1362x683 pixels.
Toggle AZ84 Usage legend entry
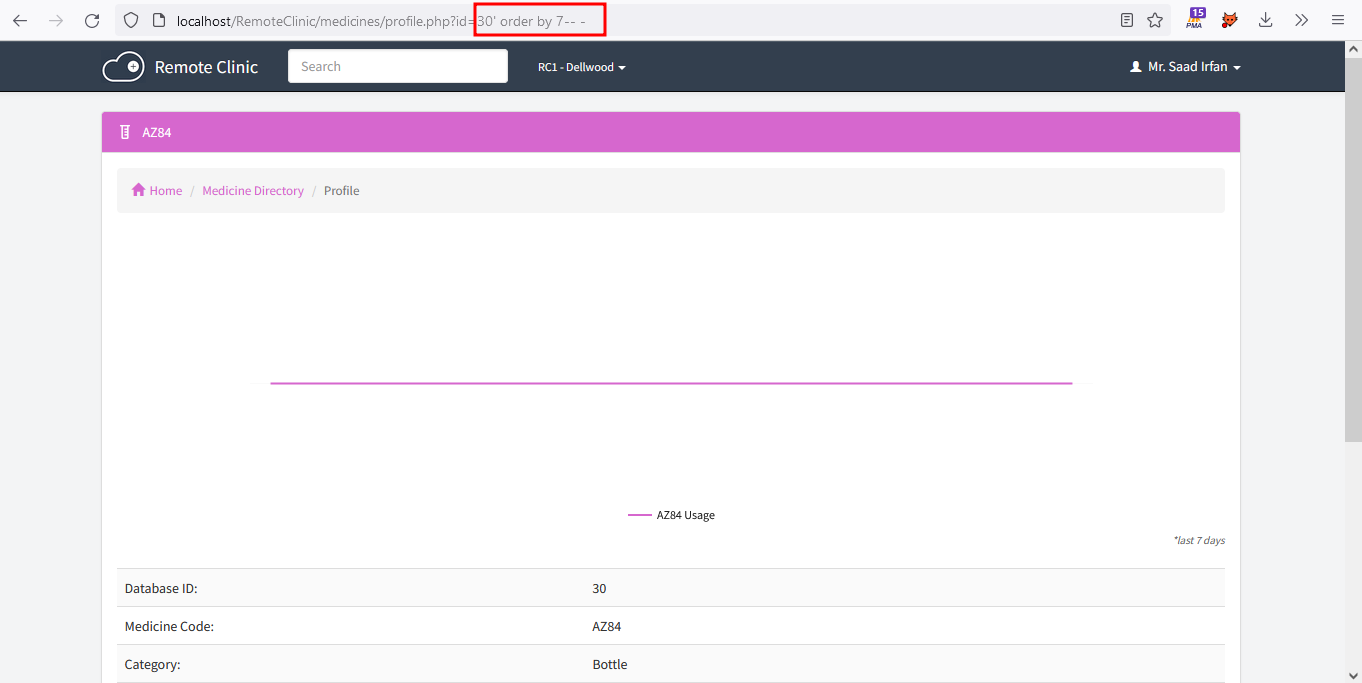click(x=671, y=515)
